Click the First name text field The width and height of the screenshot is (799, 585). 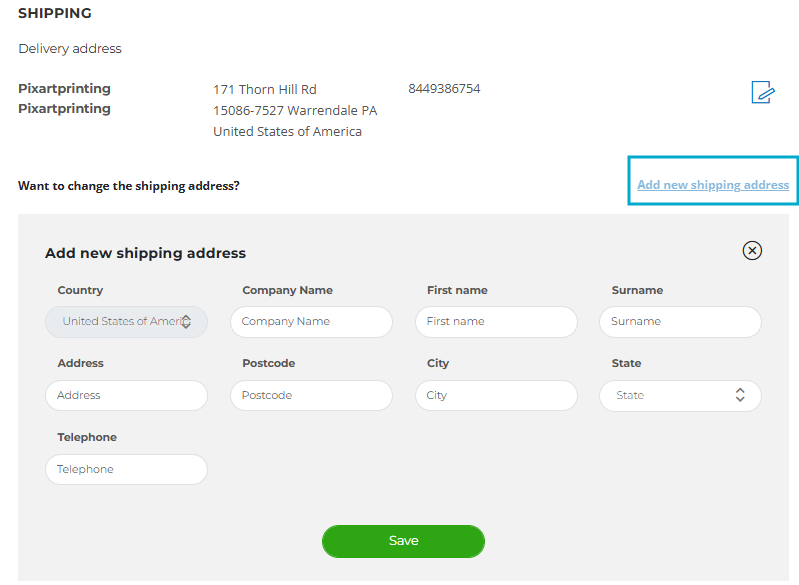(x=496, y=322)
